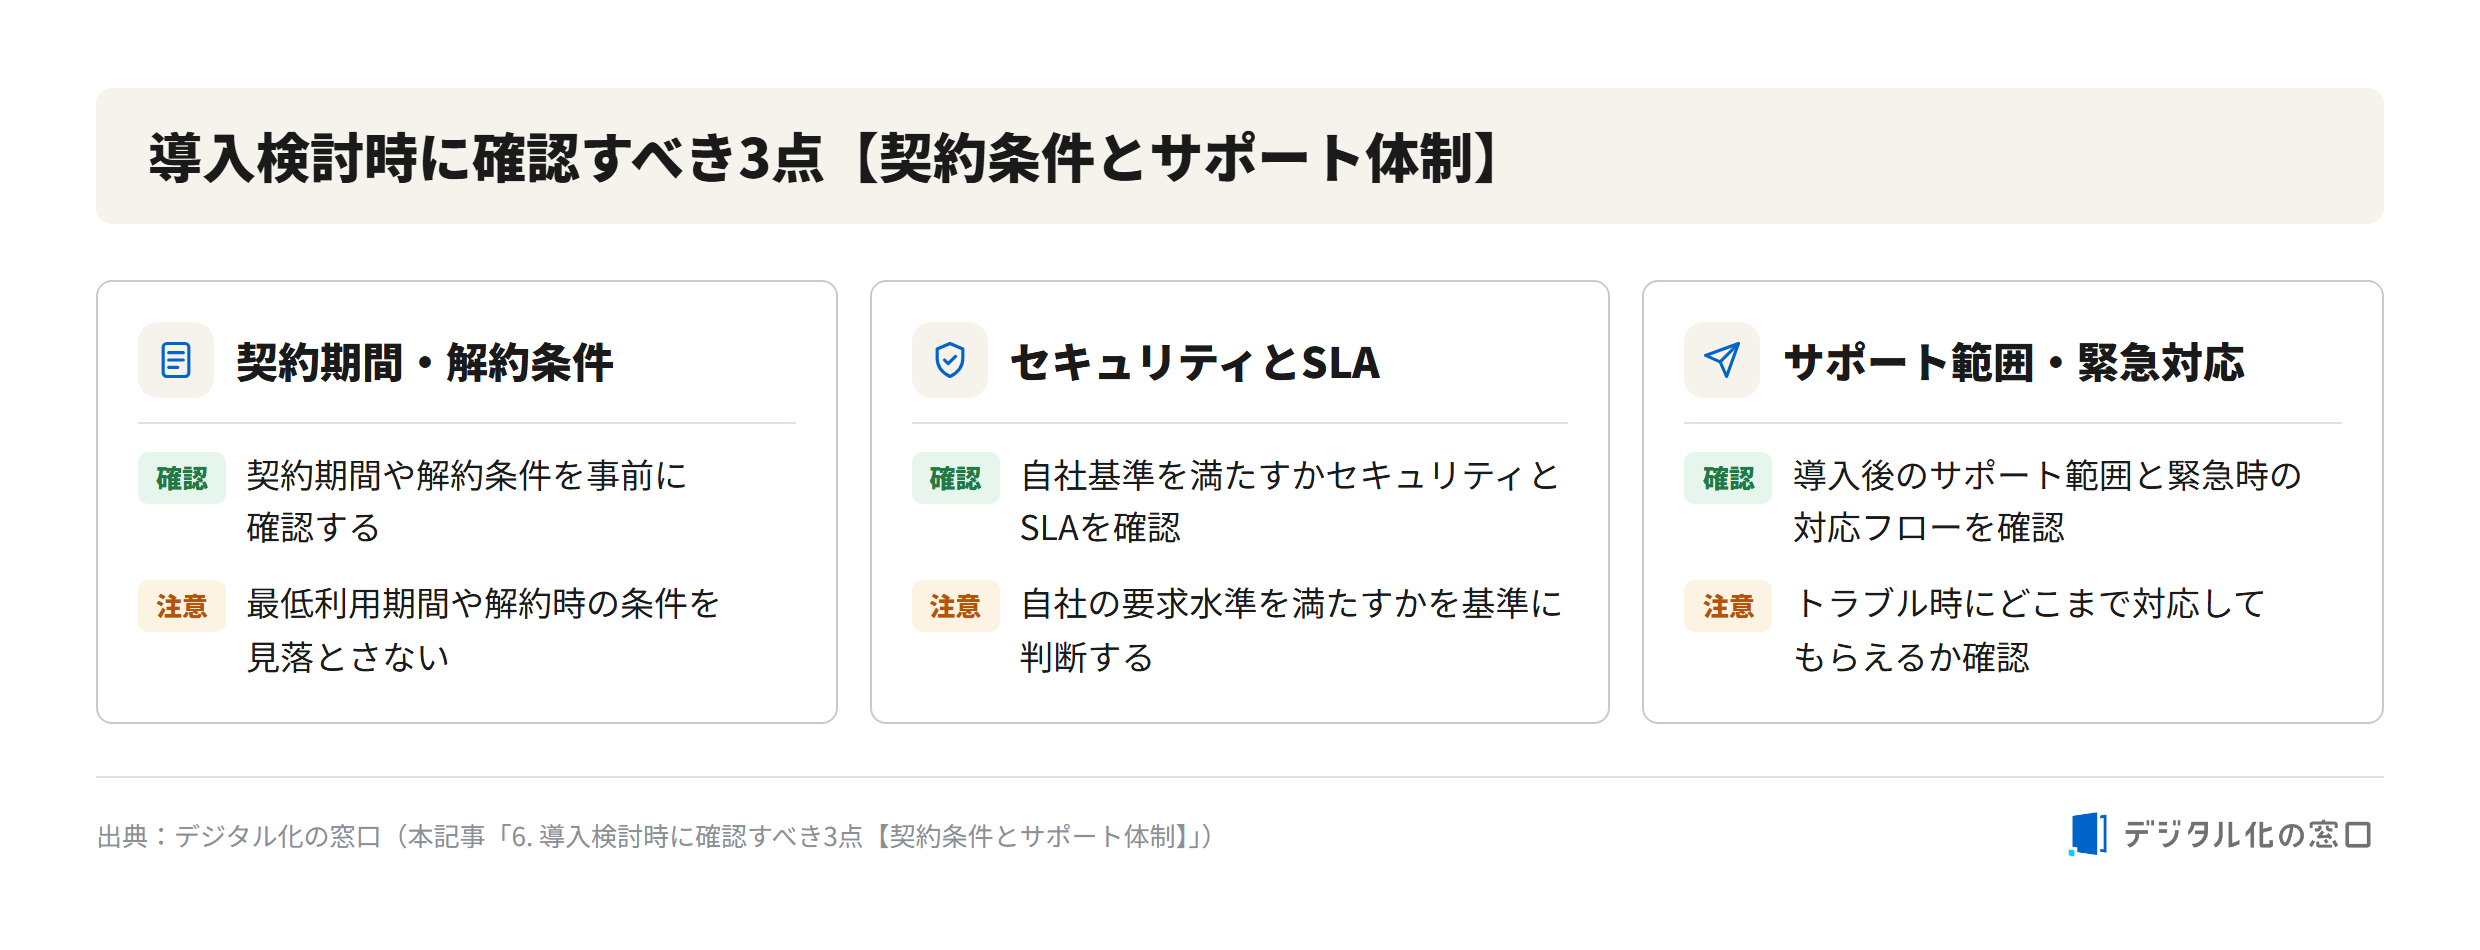The width and height of the screenshot is (2480, 950).
Task: Select the text 自社基準を満たすかセキュリティとSLAを確認
Action: coord(1290,501)
